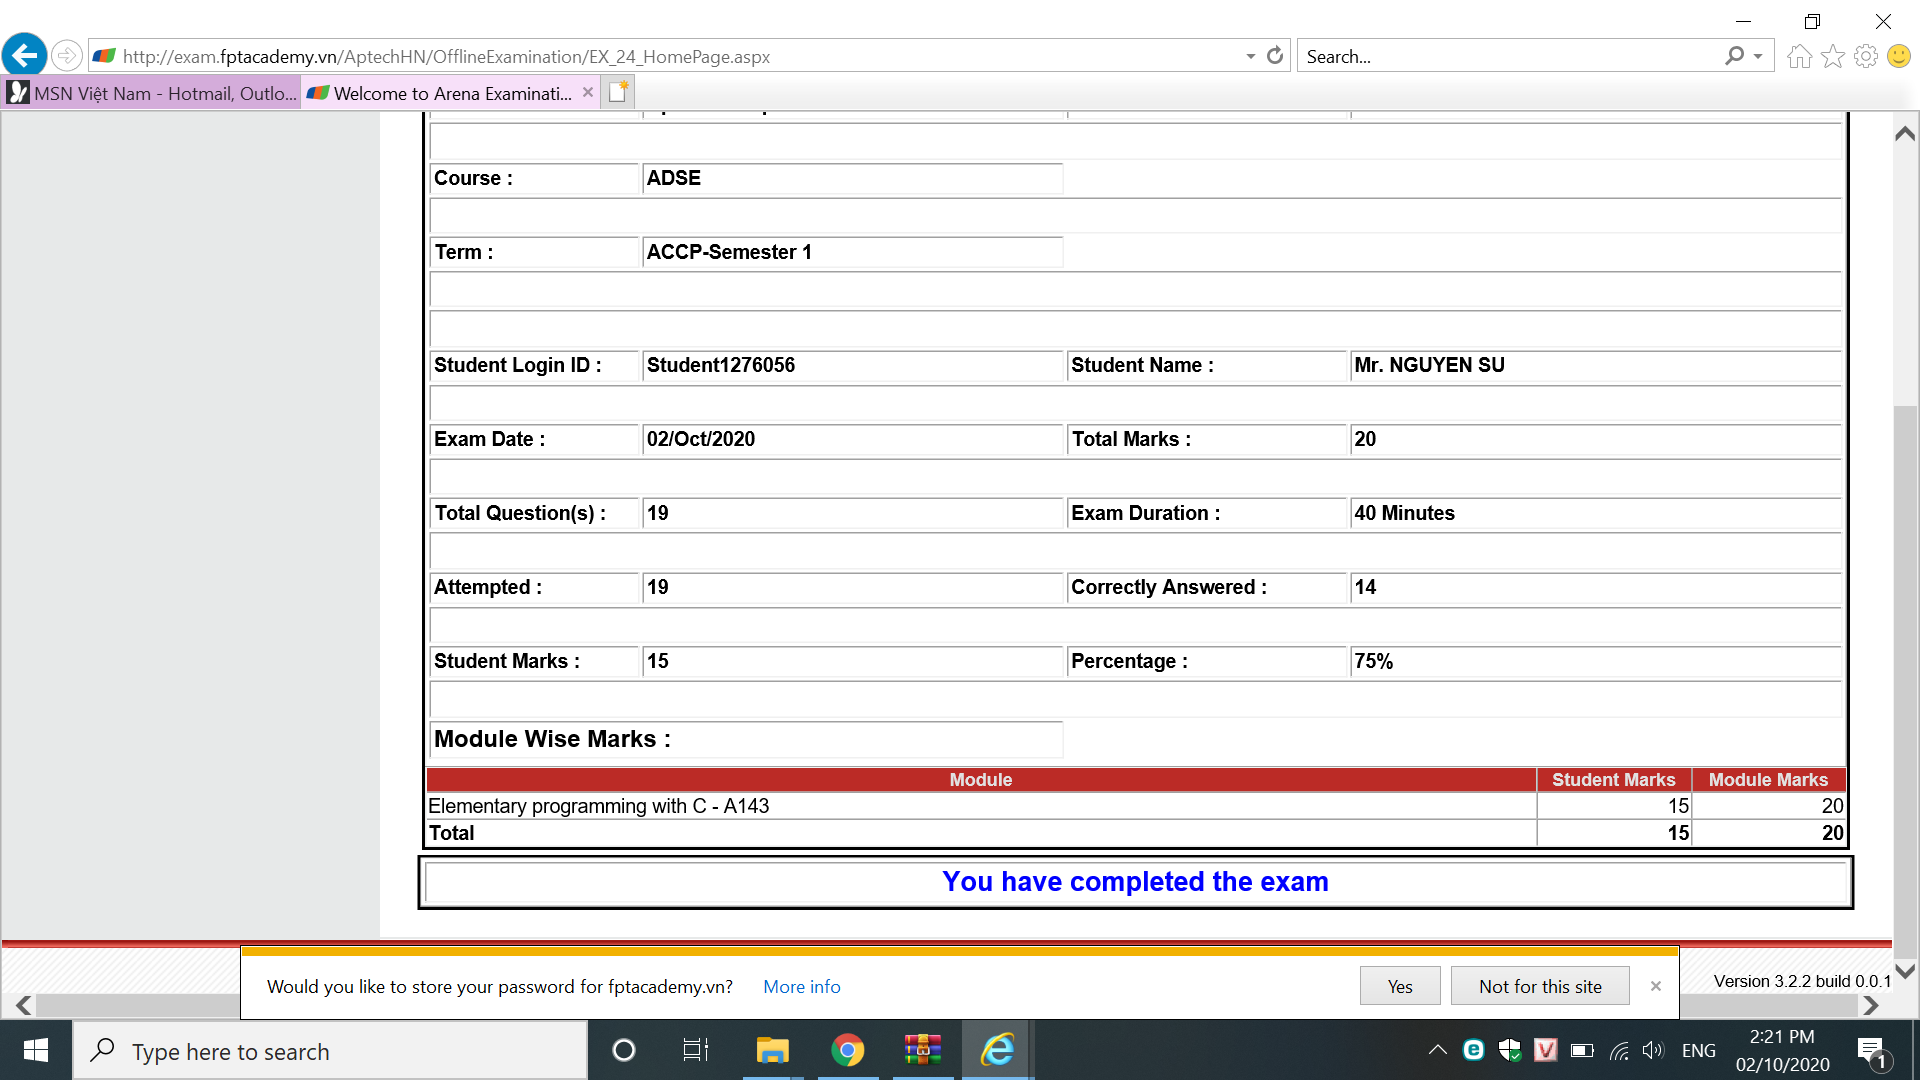Click the Home icon
Image resolution: width=1920 pixels, height=1080 pixels.
[1799, 57]
